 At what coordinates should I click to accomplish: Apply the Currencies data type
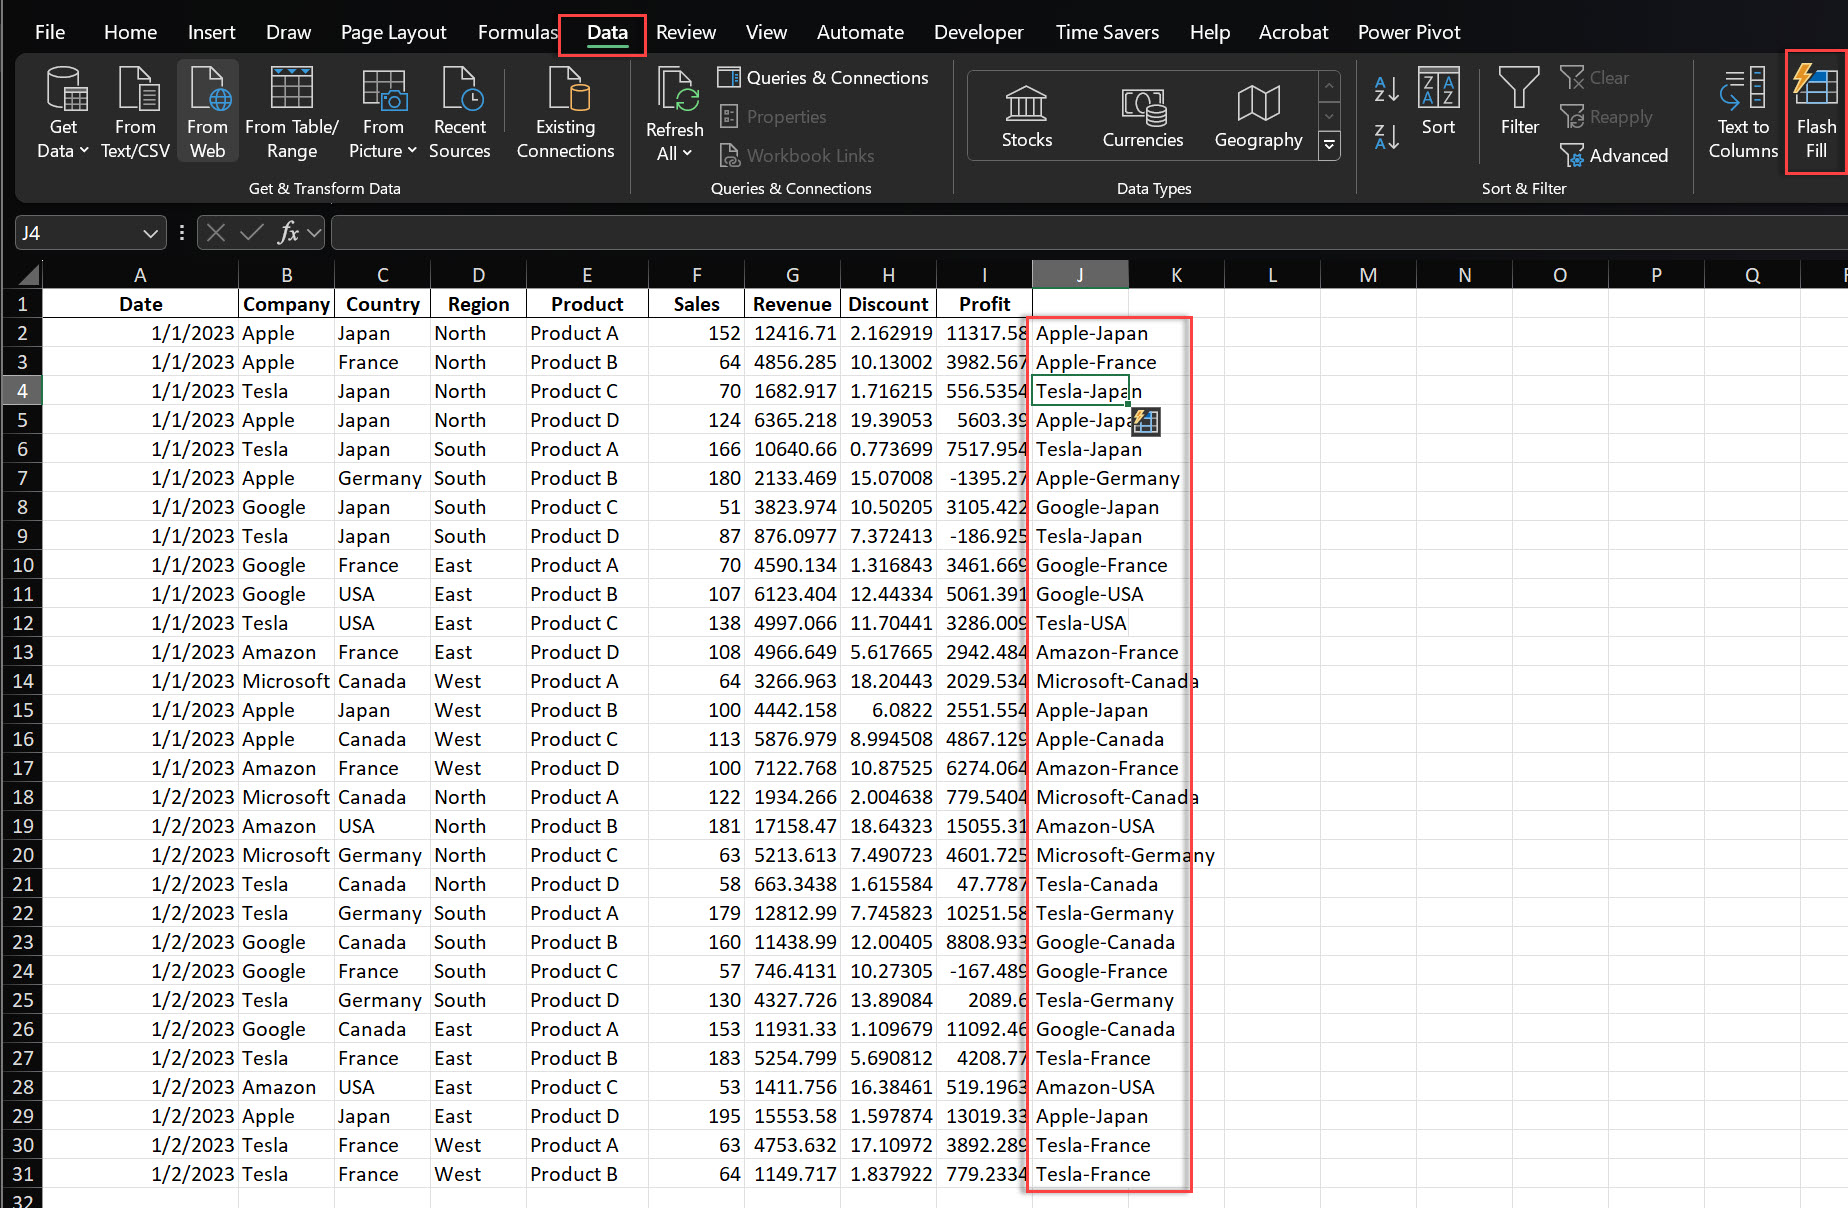point(1142,116)
